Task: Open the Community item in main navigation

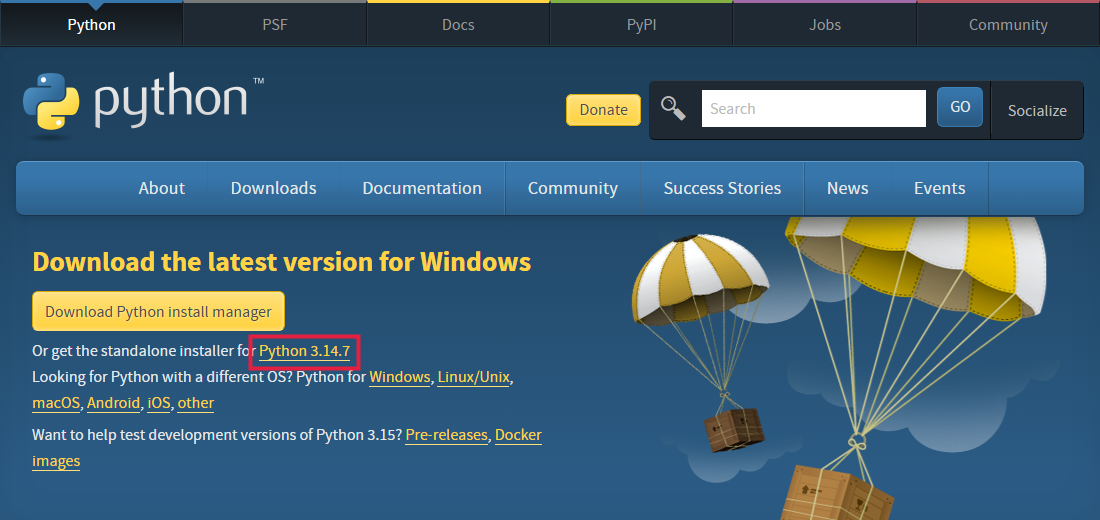Action: coord(572,188)
